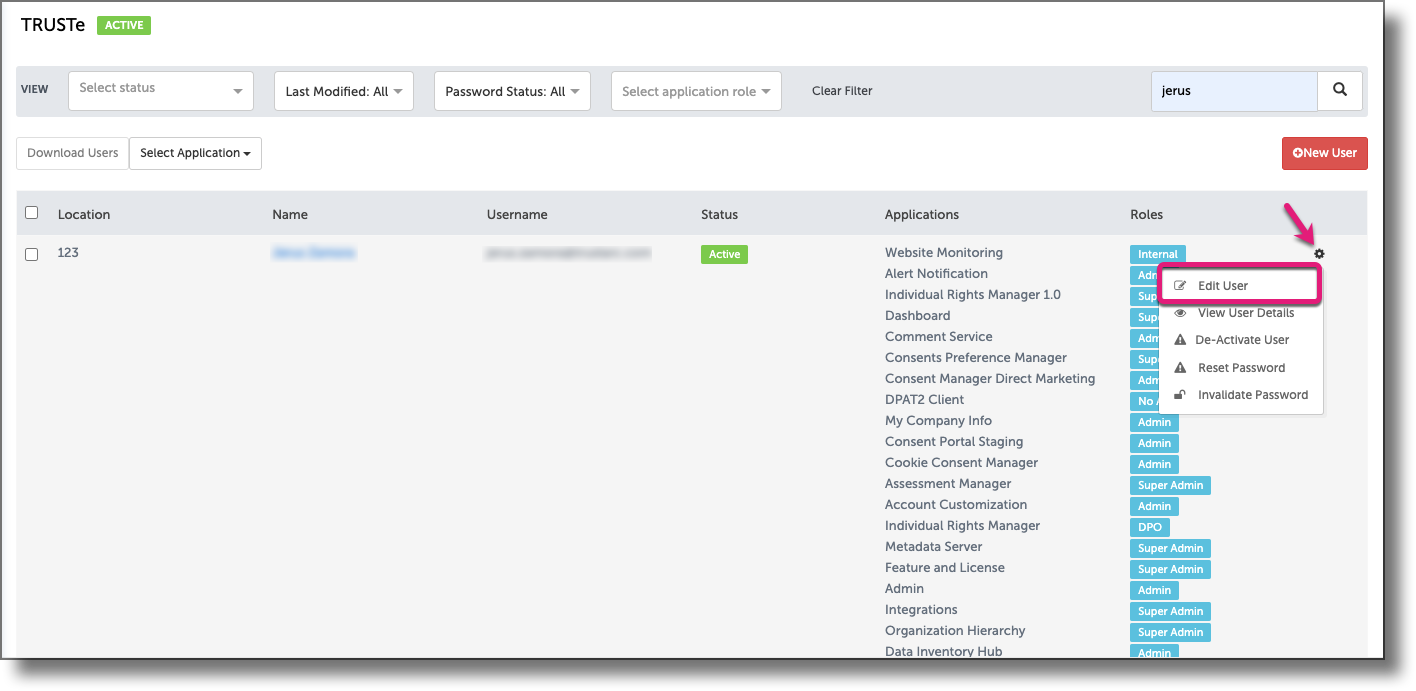
Task: Select Reset Password from the menu
Action: tap(1240, 368)
